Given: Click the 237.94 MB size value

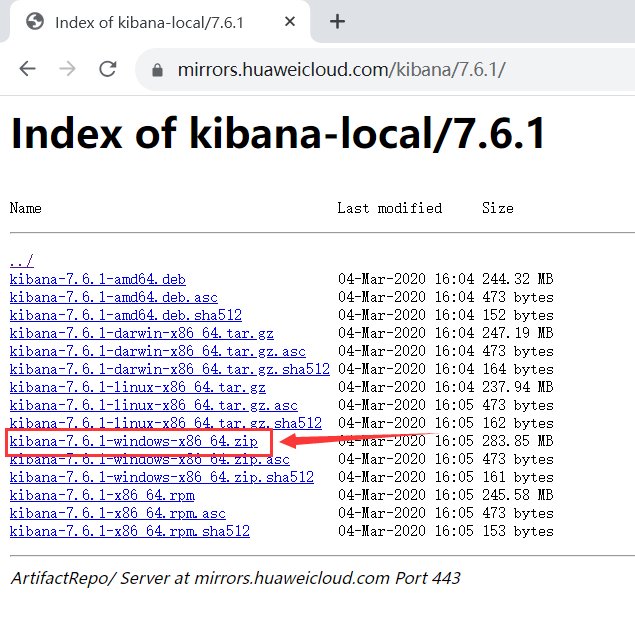Looking at the screenshot, I should [x=518, y=387].
